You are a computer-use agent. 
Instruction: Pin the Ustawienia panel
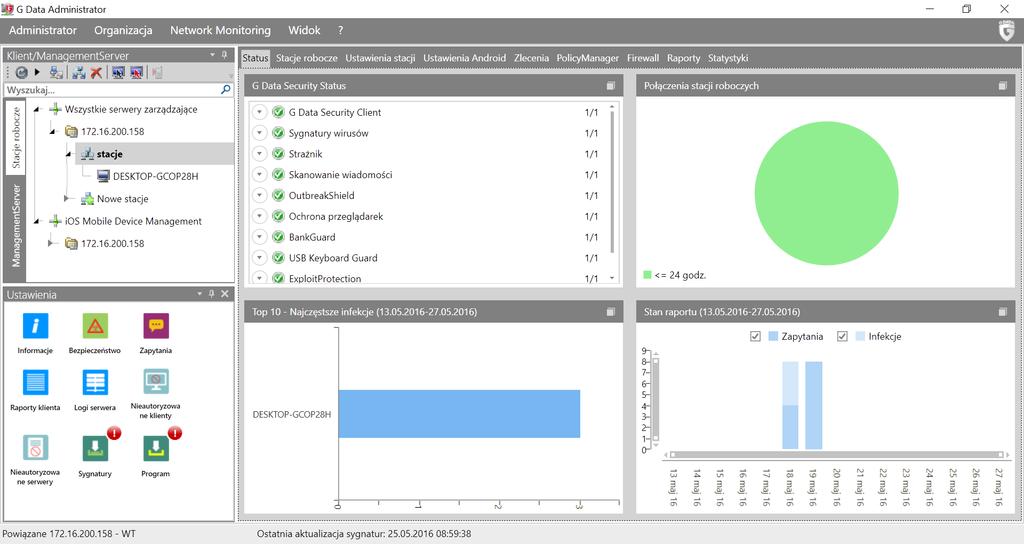[212, 294]
